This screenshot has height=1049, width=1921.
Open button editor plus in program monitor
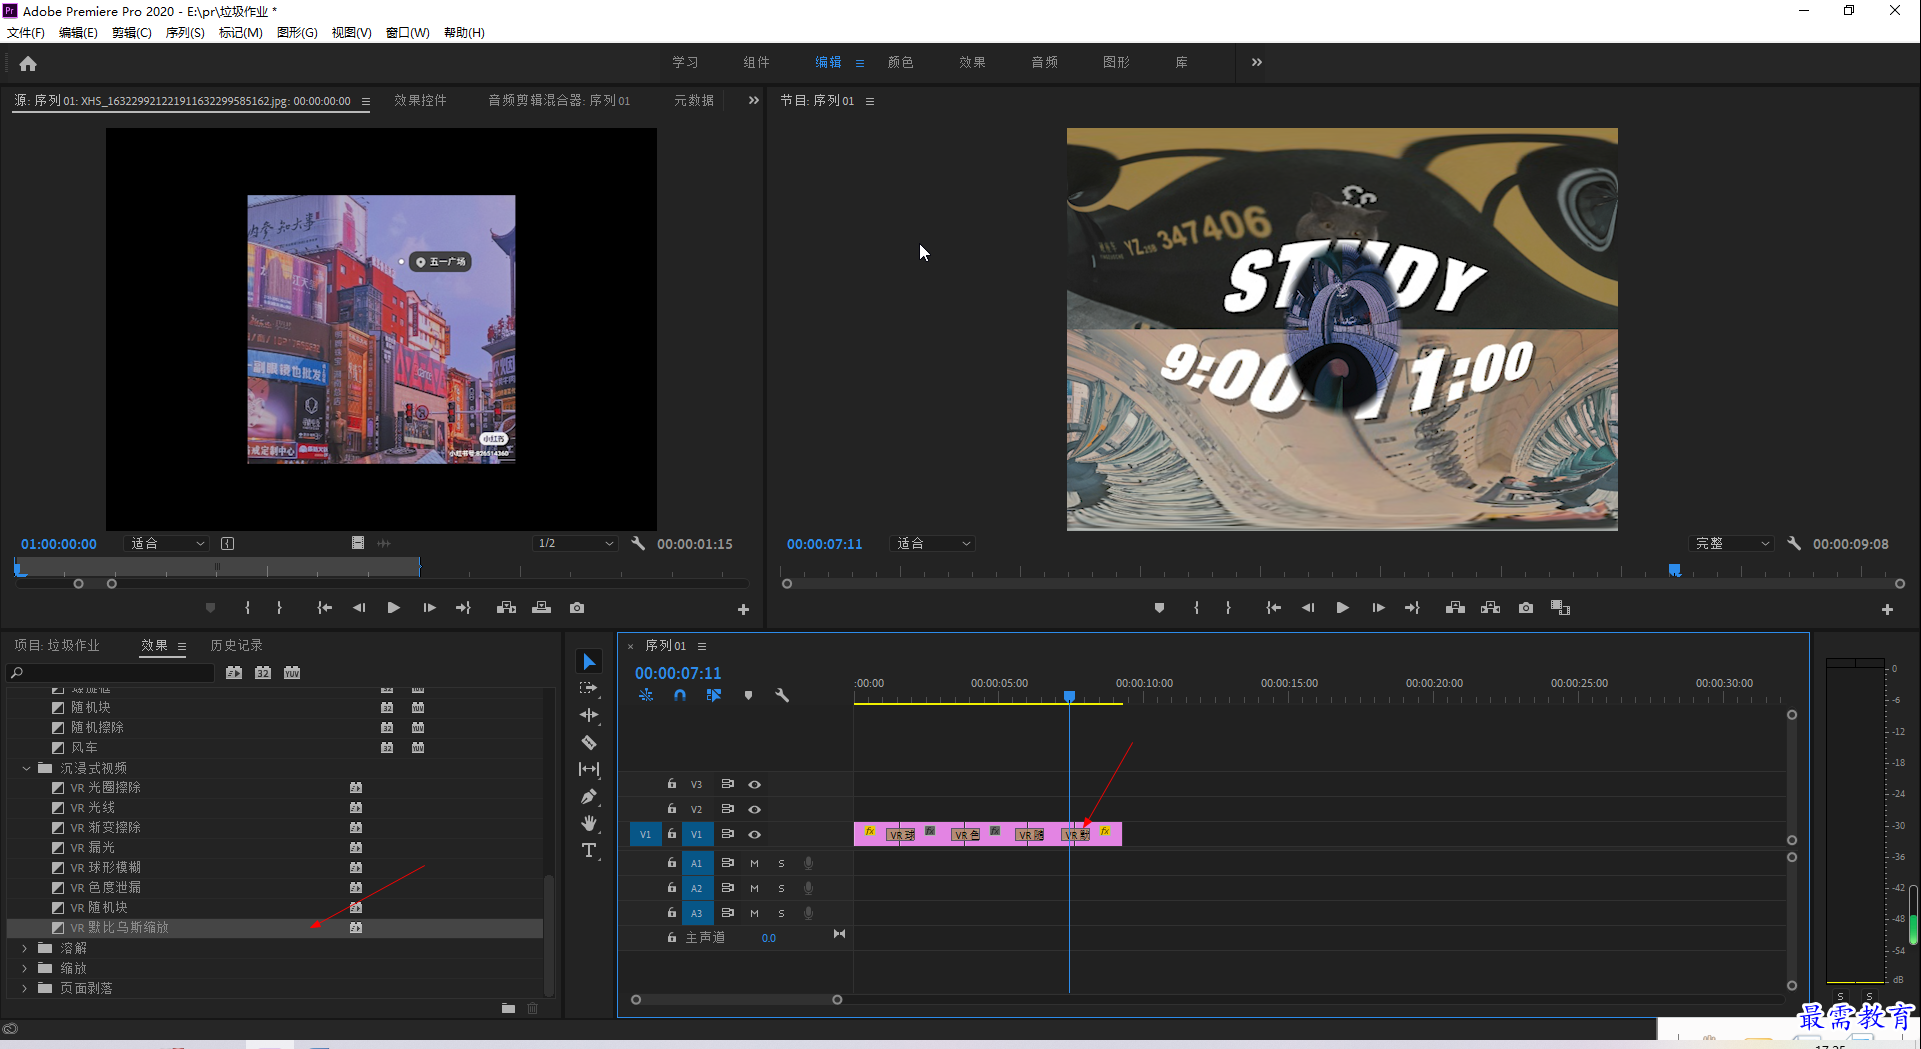point(1887,609)
